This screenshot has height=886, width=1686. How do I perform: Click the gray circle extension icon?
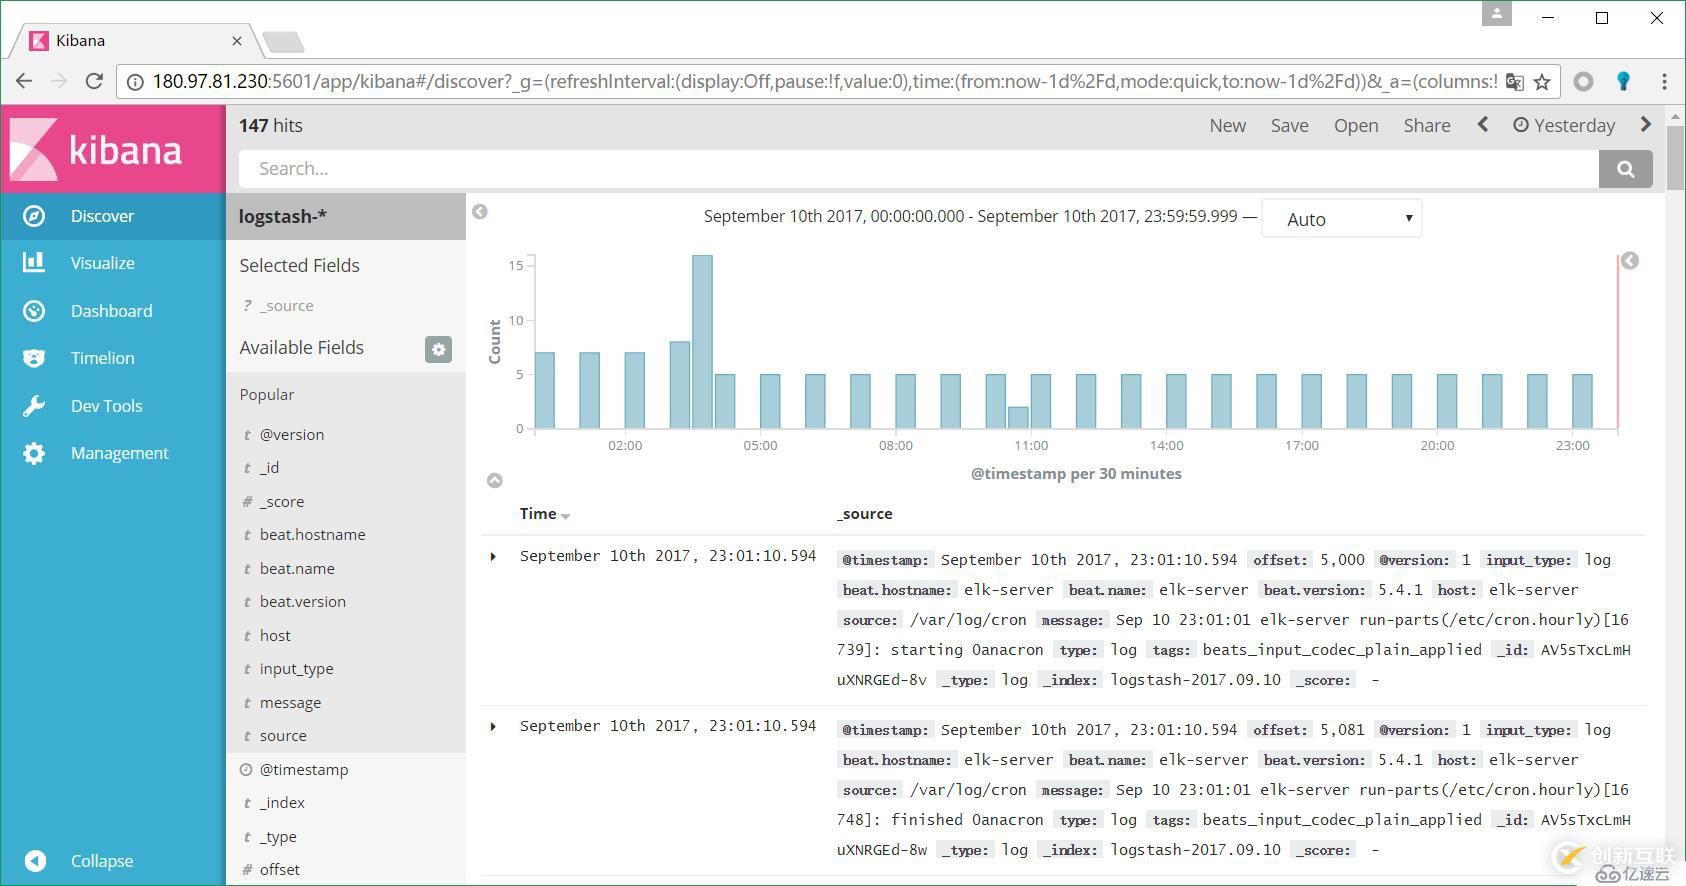(1583, 82)
